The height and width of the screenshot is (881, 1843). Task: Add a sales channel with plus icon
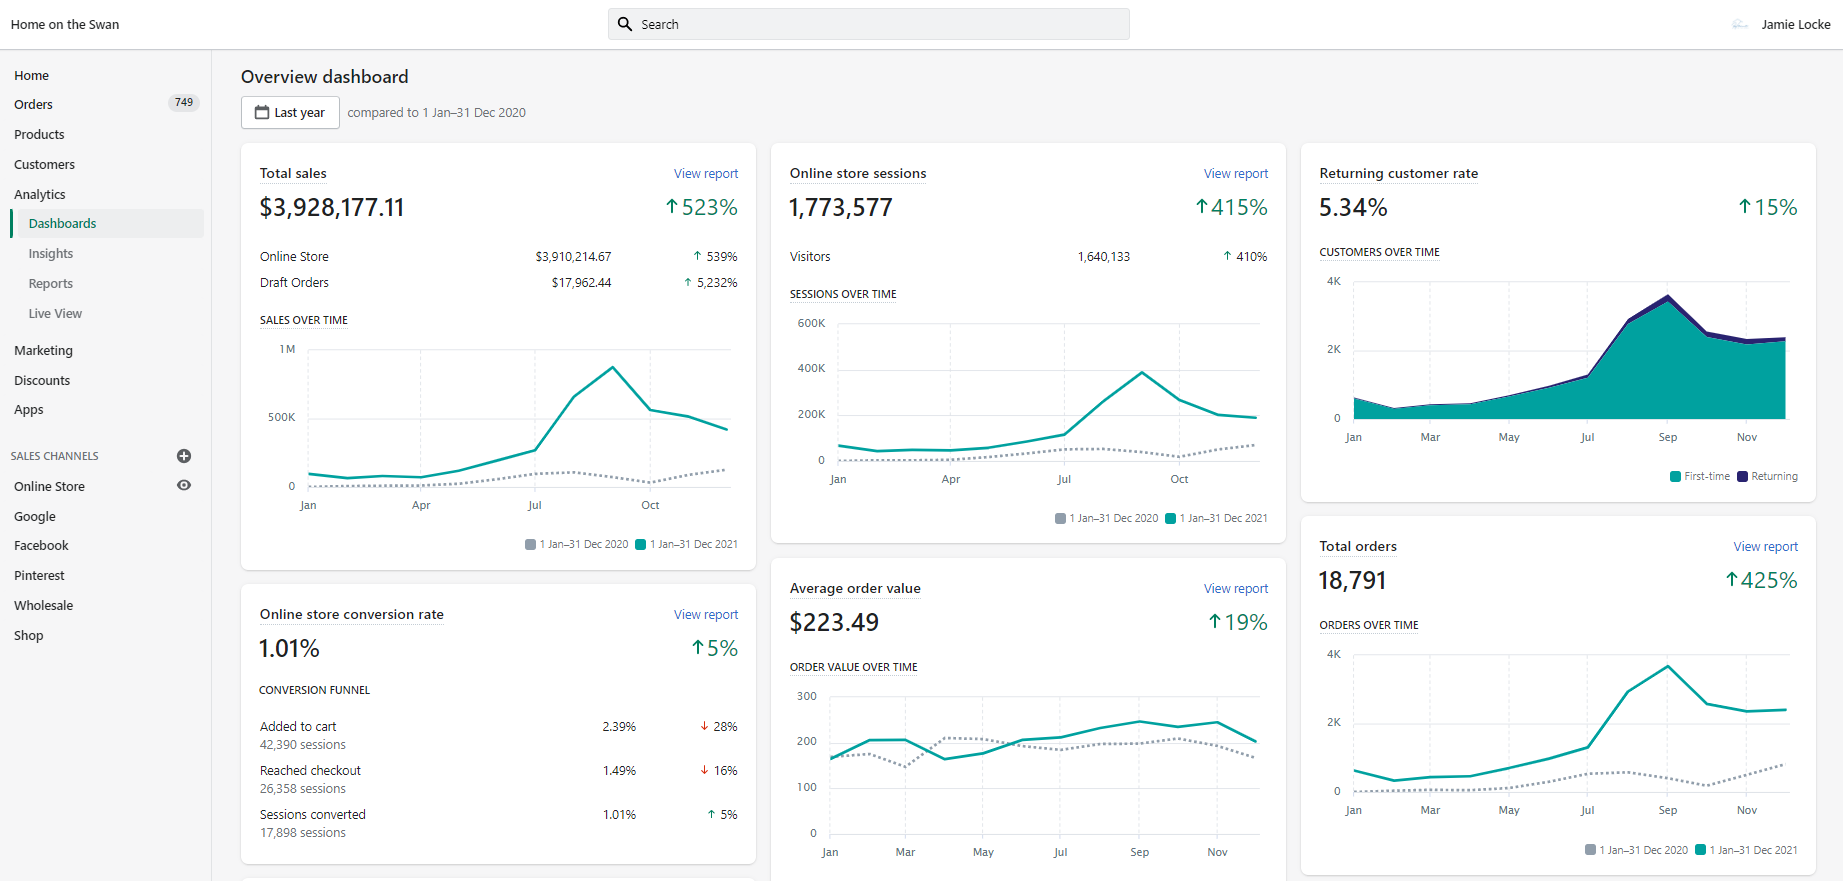coord(184,456)
